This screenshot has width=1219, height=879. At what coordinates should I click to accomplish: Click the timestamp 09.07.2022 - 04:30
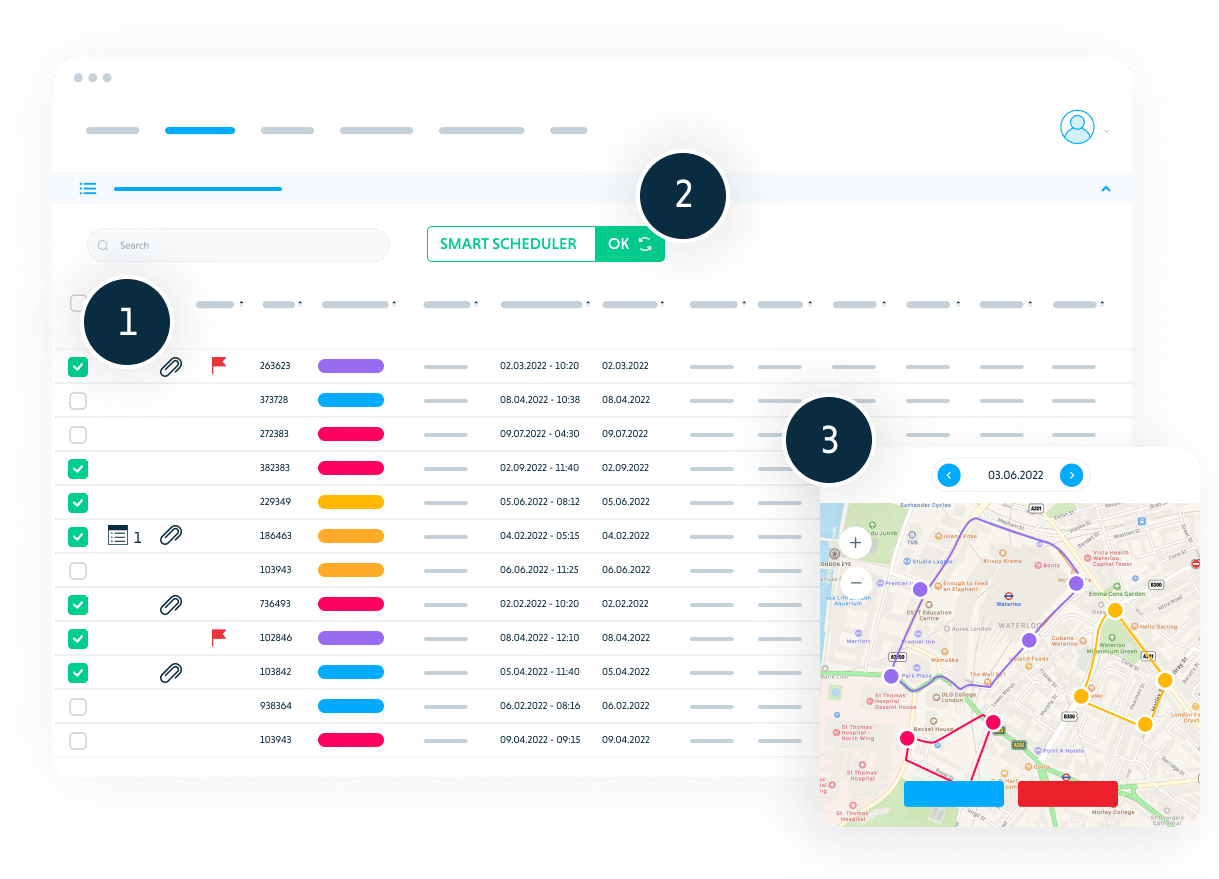(x=540, y=434)
